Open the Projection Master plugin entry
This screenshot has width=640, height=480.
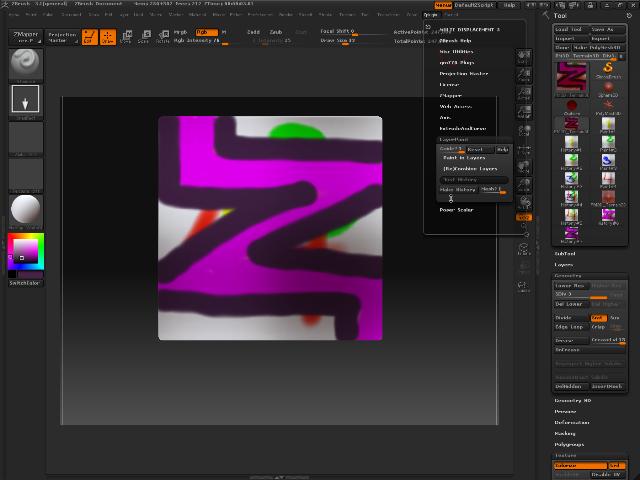coord(464,73)
